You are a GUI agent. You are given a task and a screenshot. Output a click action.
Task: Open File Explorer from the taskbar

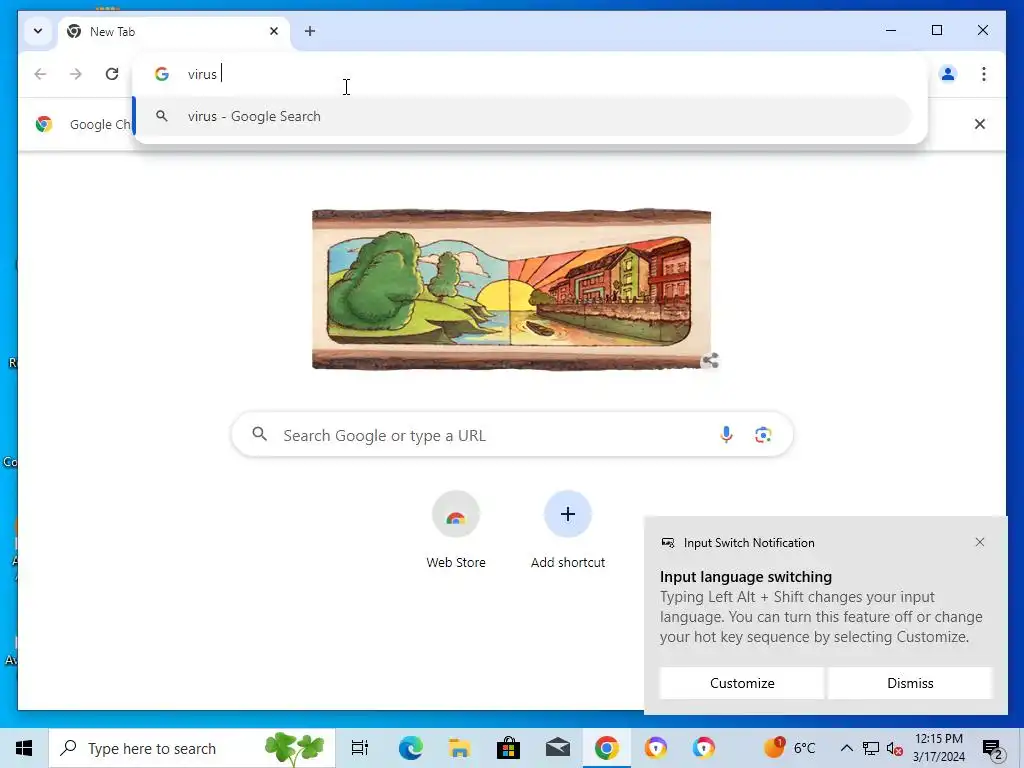460,748
